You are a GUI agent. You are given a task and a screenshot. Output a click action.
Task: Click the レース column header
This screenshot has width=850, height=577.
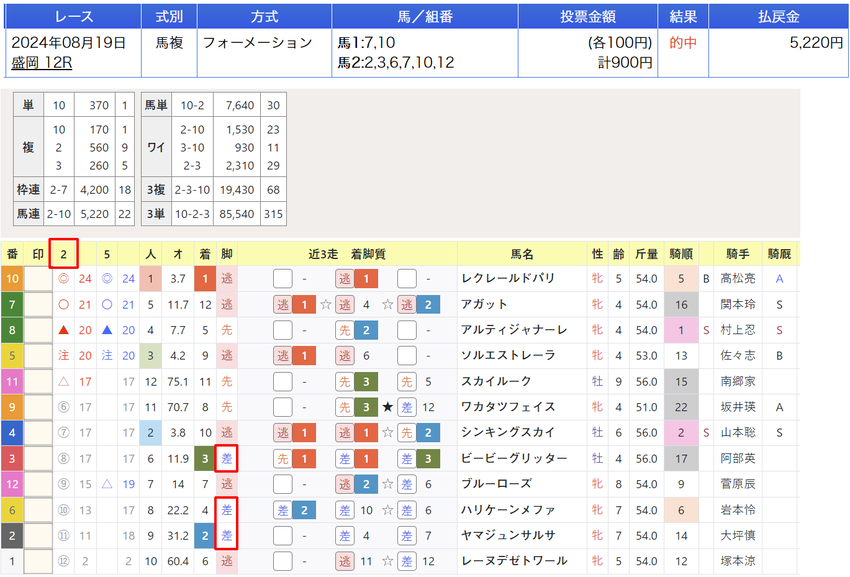pyautogui.click(x=73, y=16)
